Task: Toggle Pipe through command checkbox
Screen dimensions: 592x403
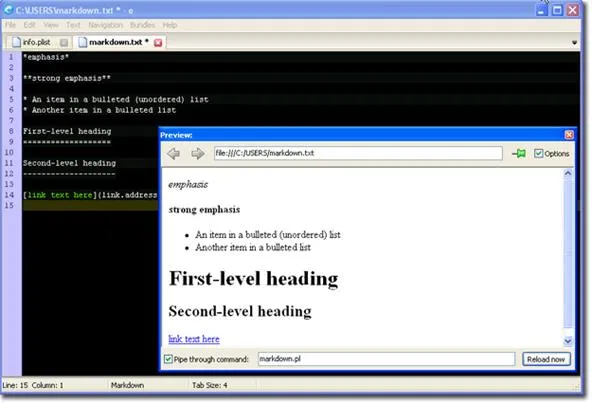Action: click(x=168, y=359)
